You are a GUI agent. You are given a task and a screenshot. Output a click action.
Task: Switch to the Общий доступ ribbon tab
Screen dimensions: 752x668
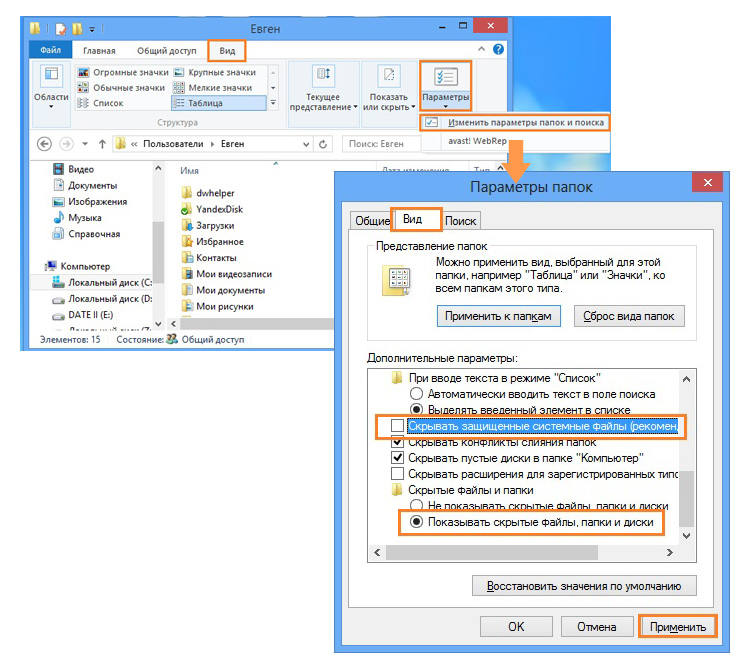pyautogui.click(x=167, y=50)
